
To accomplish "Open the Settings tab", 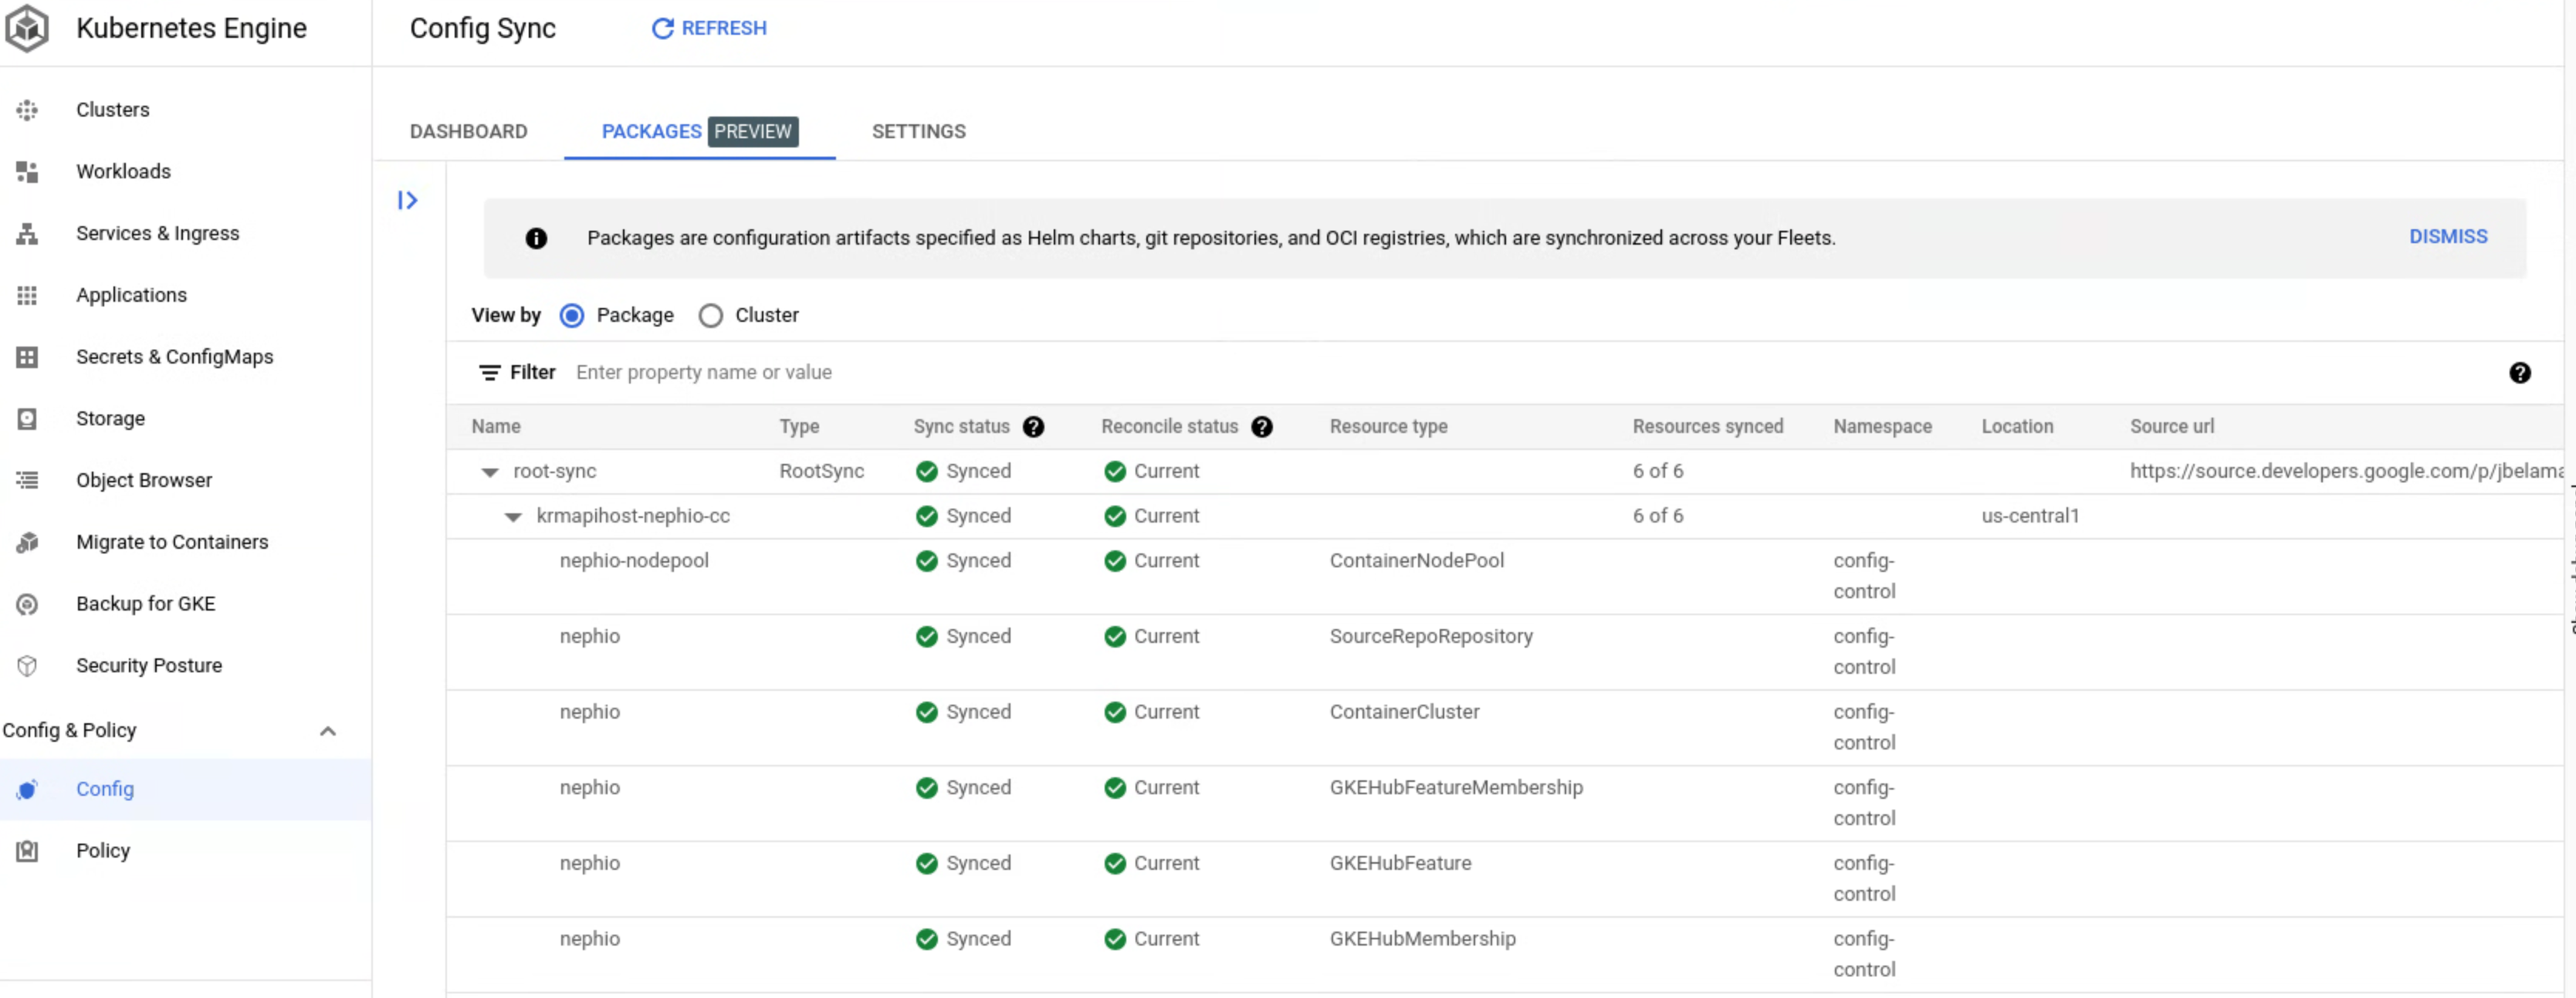I will coord(918,132).
